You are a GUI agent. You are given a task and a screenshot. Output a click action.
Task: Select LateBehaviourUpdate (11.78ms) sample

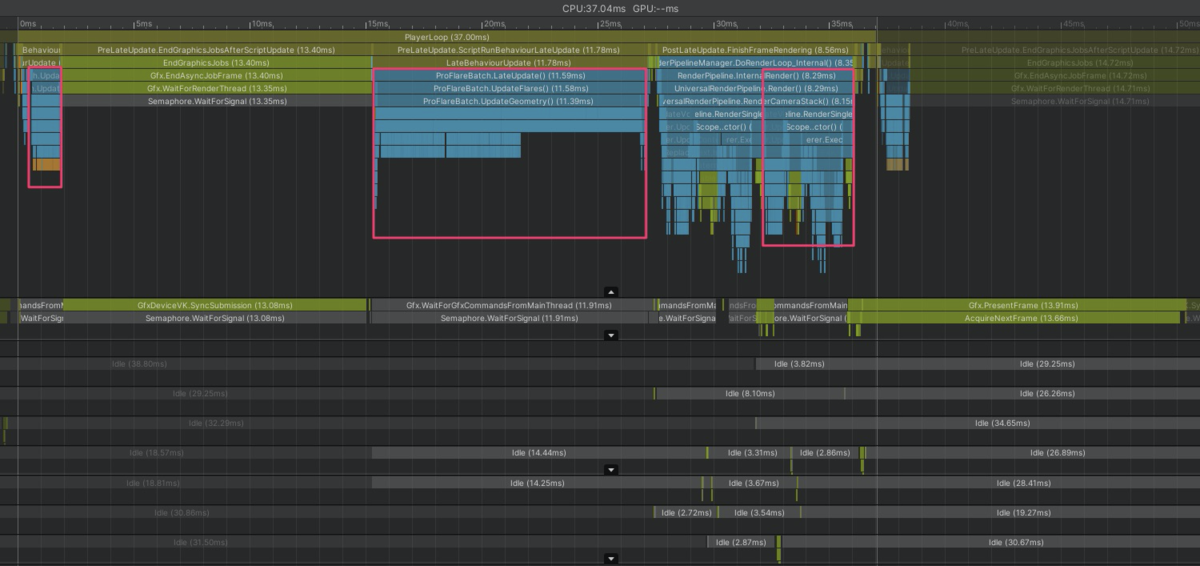point(510,62)
